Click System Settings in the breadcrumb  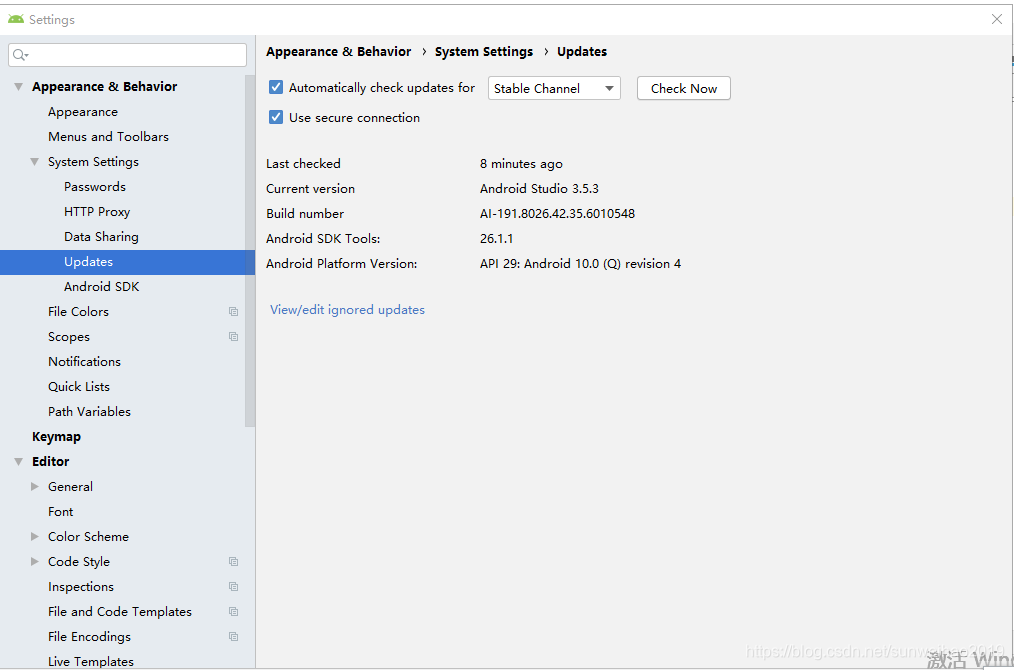[x=484, y=52]
